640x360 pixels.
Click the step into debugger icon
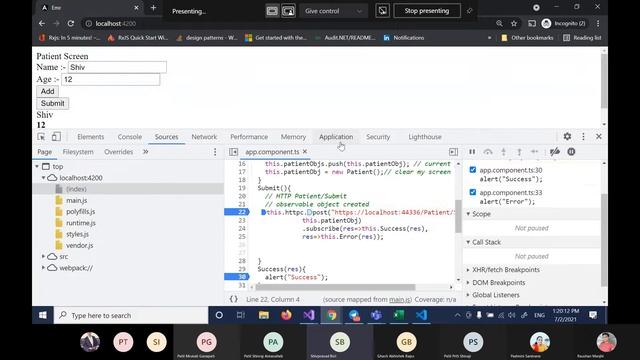point(504,152)
